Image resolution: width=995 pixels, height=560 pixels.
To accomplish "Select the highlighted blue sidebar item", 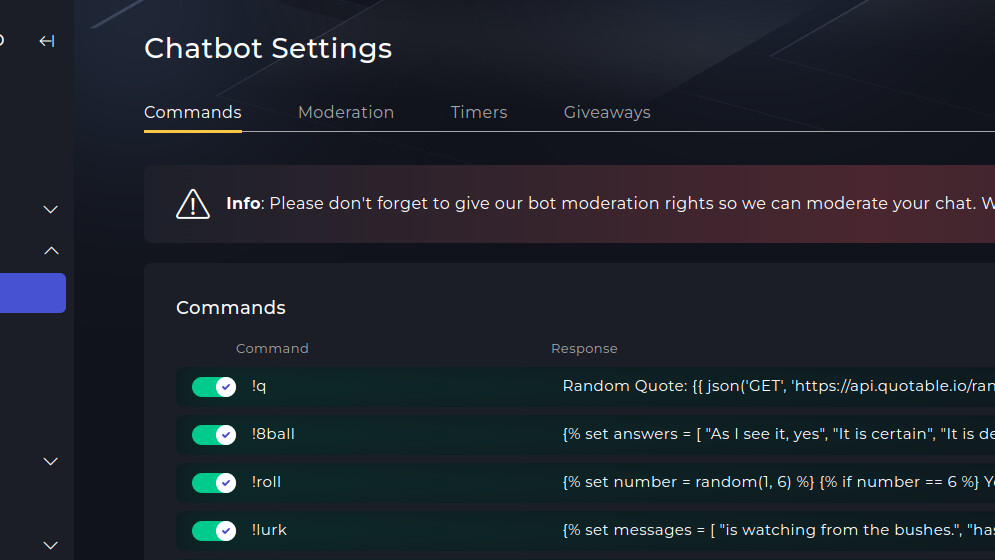I will (33, 293).
